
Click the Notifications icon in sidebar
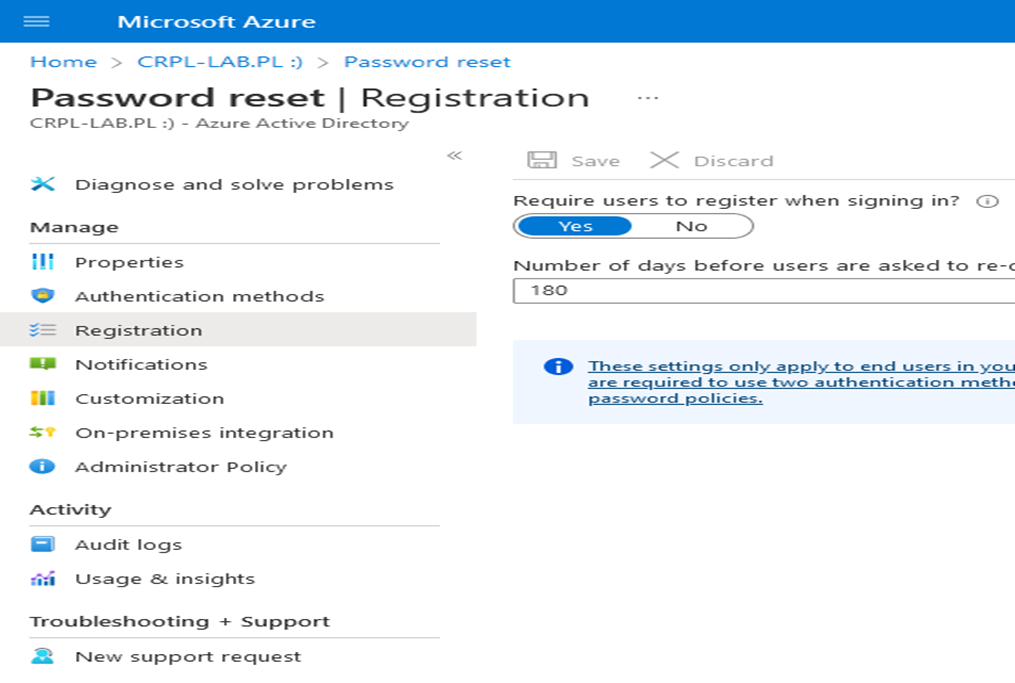coord(43,364)
